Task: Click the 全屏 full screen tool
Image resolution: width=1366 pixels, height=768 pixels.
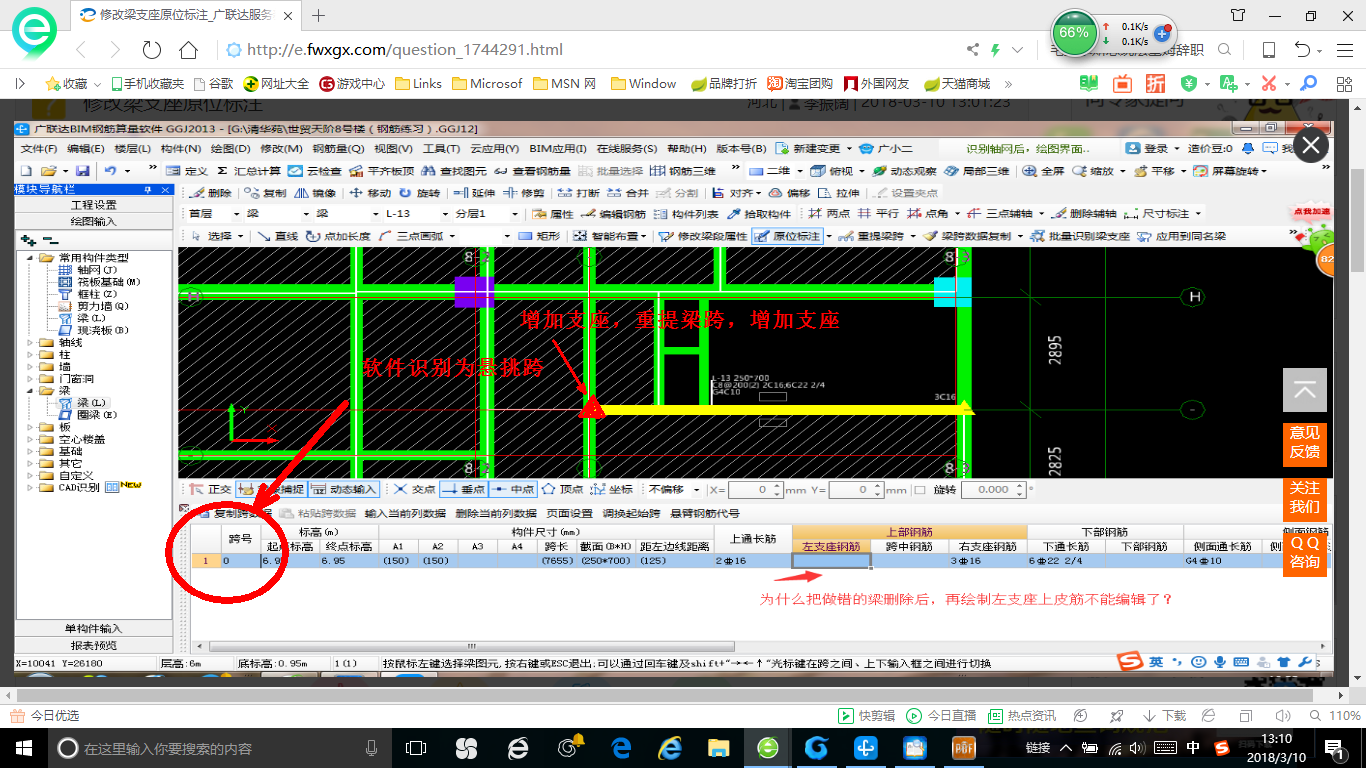Action: click(1044, 171)
